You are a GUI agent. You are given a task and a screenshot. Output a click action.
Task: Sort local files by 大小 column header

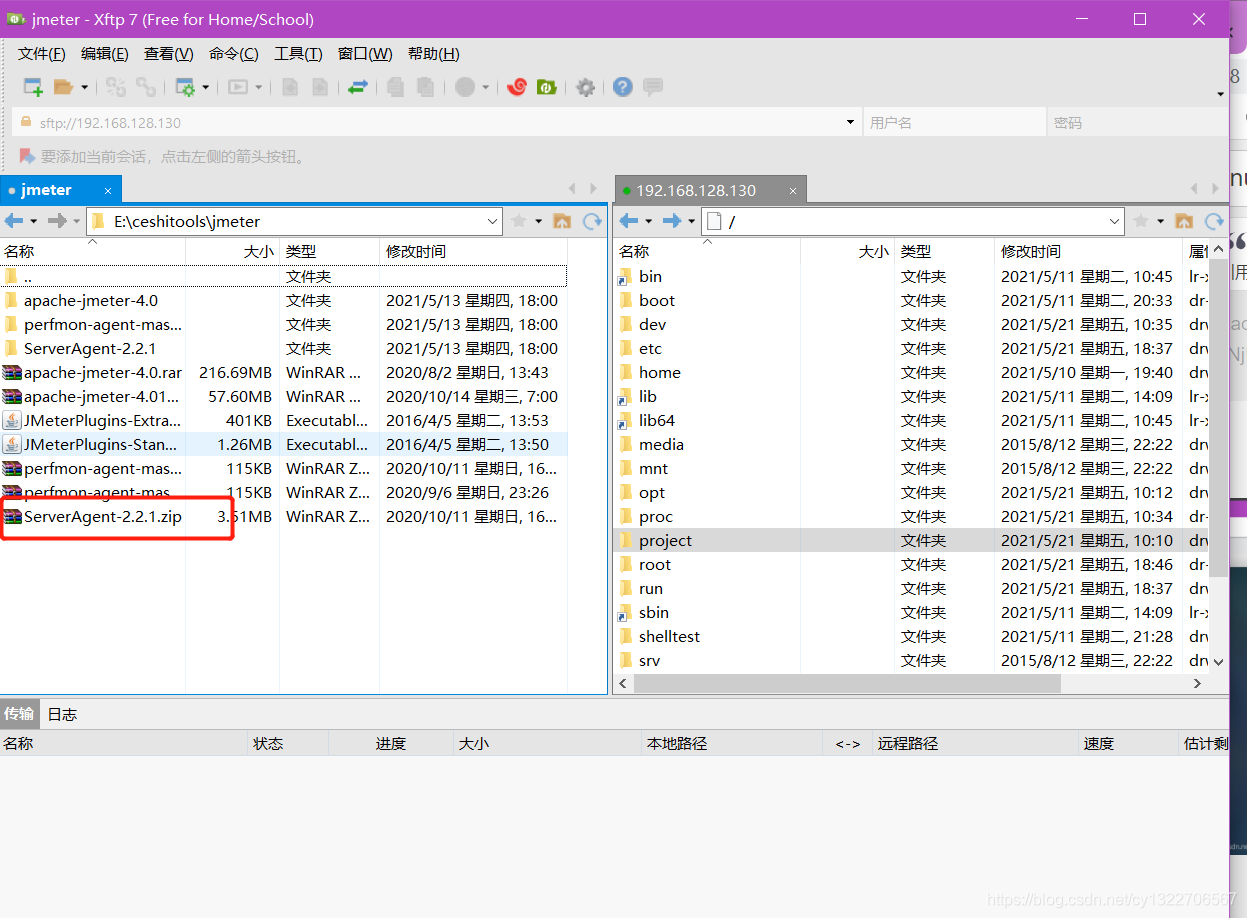(x=232, y=251)
